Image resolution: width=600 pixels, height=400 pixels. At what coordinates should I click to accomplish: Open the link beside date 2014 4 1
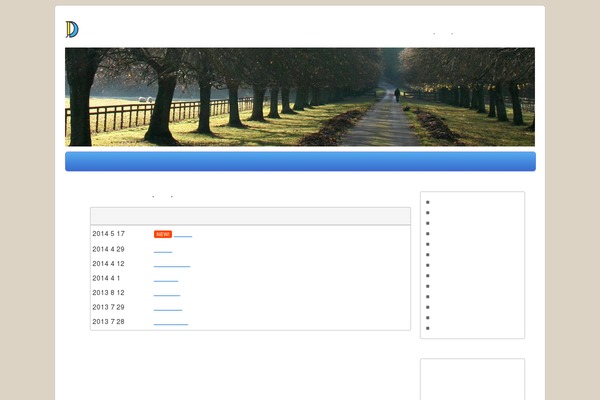pos(166,279)
